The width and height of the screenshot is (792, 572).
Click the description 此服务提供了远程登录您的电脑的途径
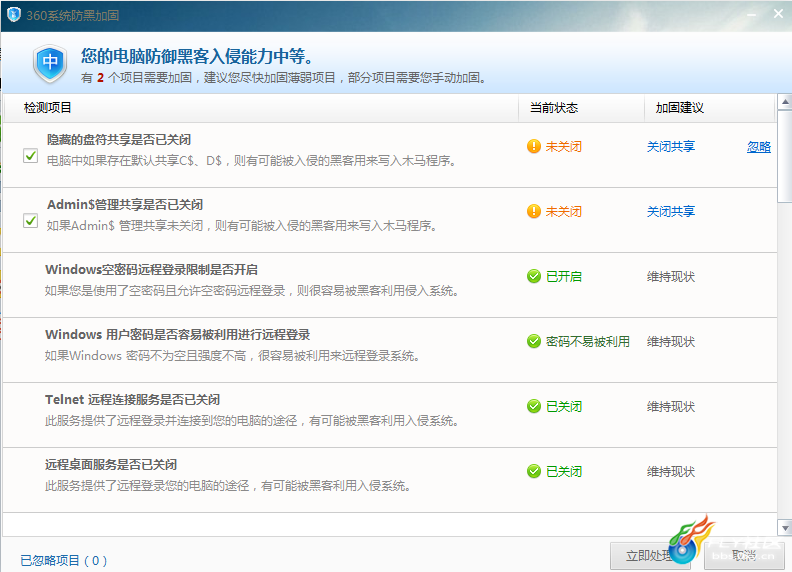click(228, 486)
